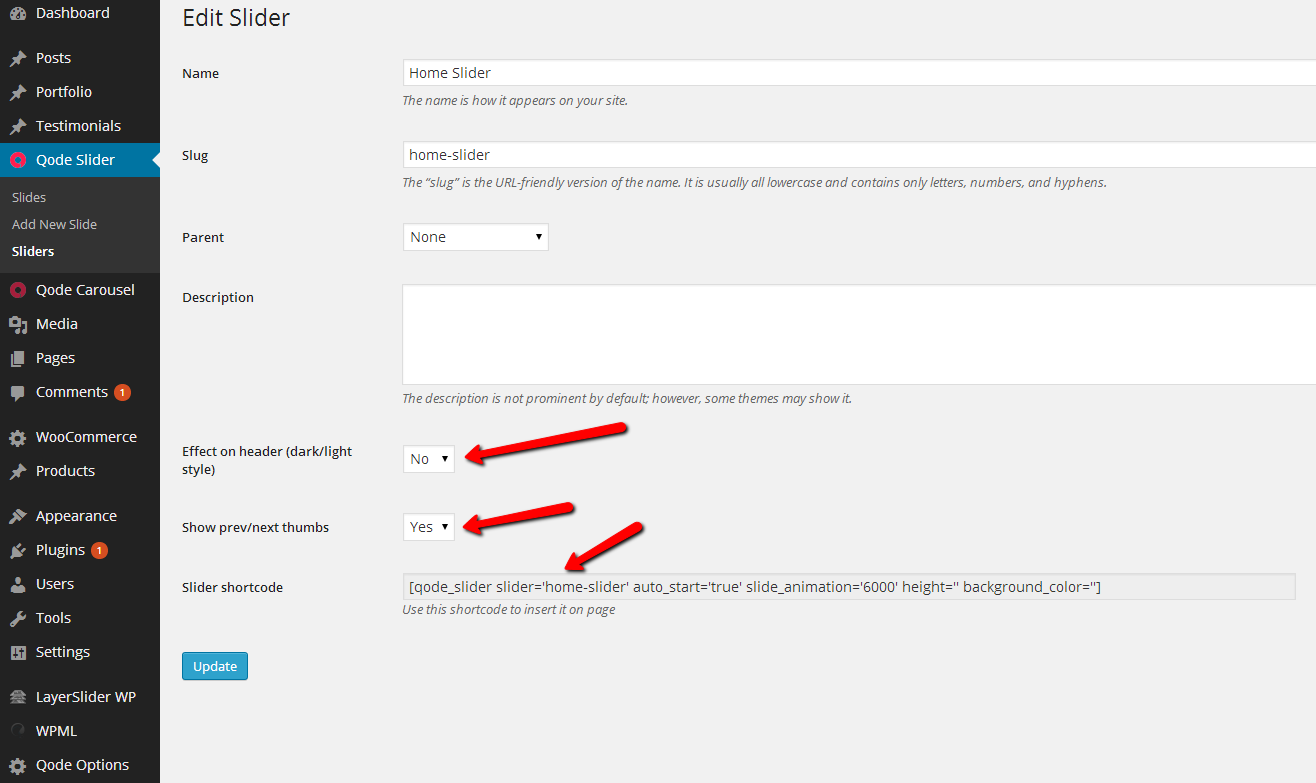The width and height of the screenshot is (1316, 783).
Task: Click the WooCommerce gear icon
Action: pyautogui.click(x=18, y=438)
